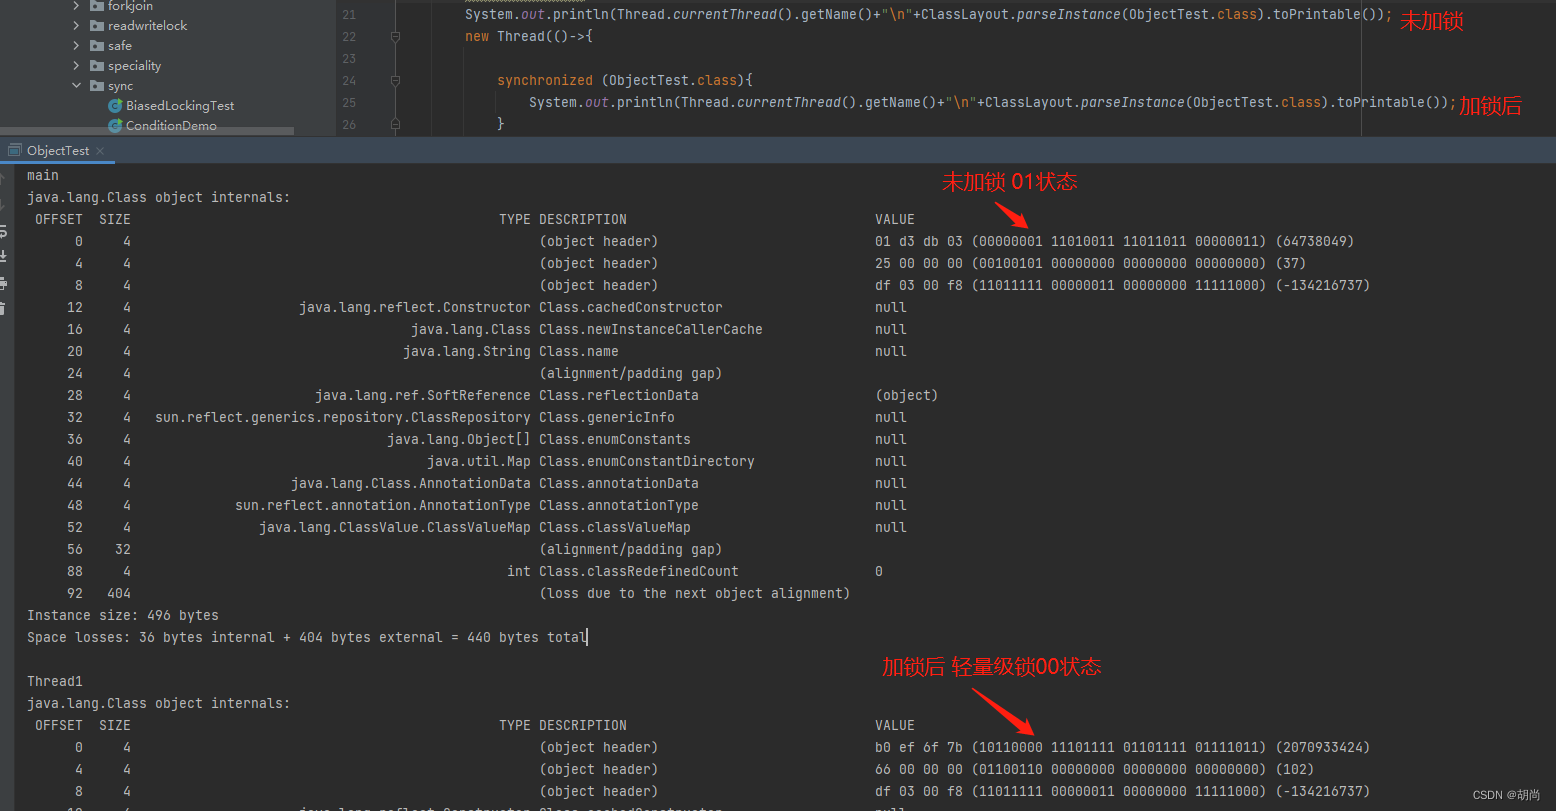The height and width of the screenshot is (811, 1556).
Task: Toggle soft-wrap icon in Run console
Action: tap(3, 231)
